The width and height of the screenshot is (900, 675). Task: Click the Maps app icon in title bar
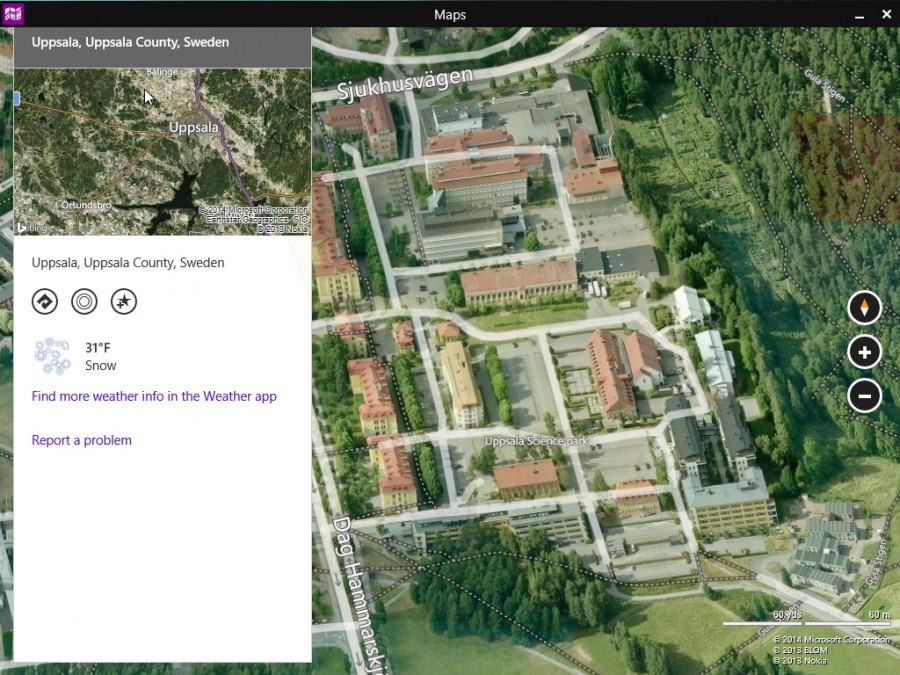tap(13, 14)
